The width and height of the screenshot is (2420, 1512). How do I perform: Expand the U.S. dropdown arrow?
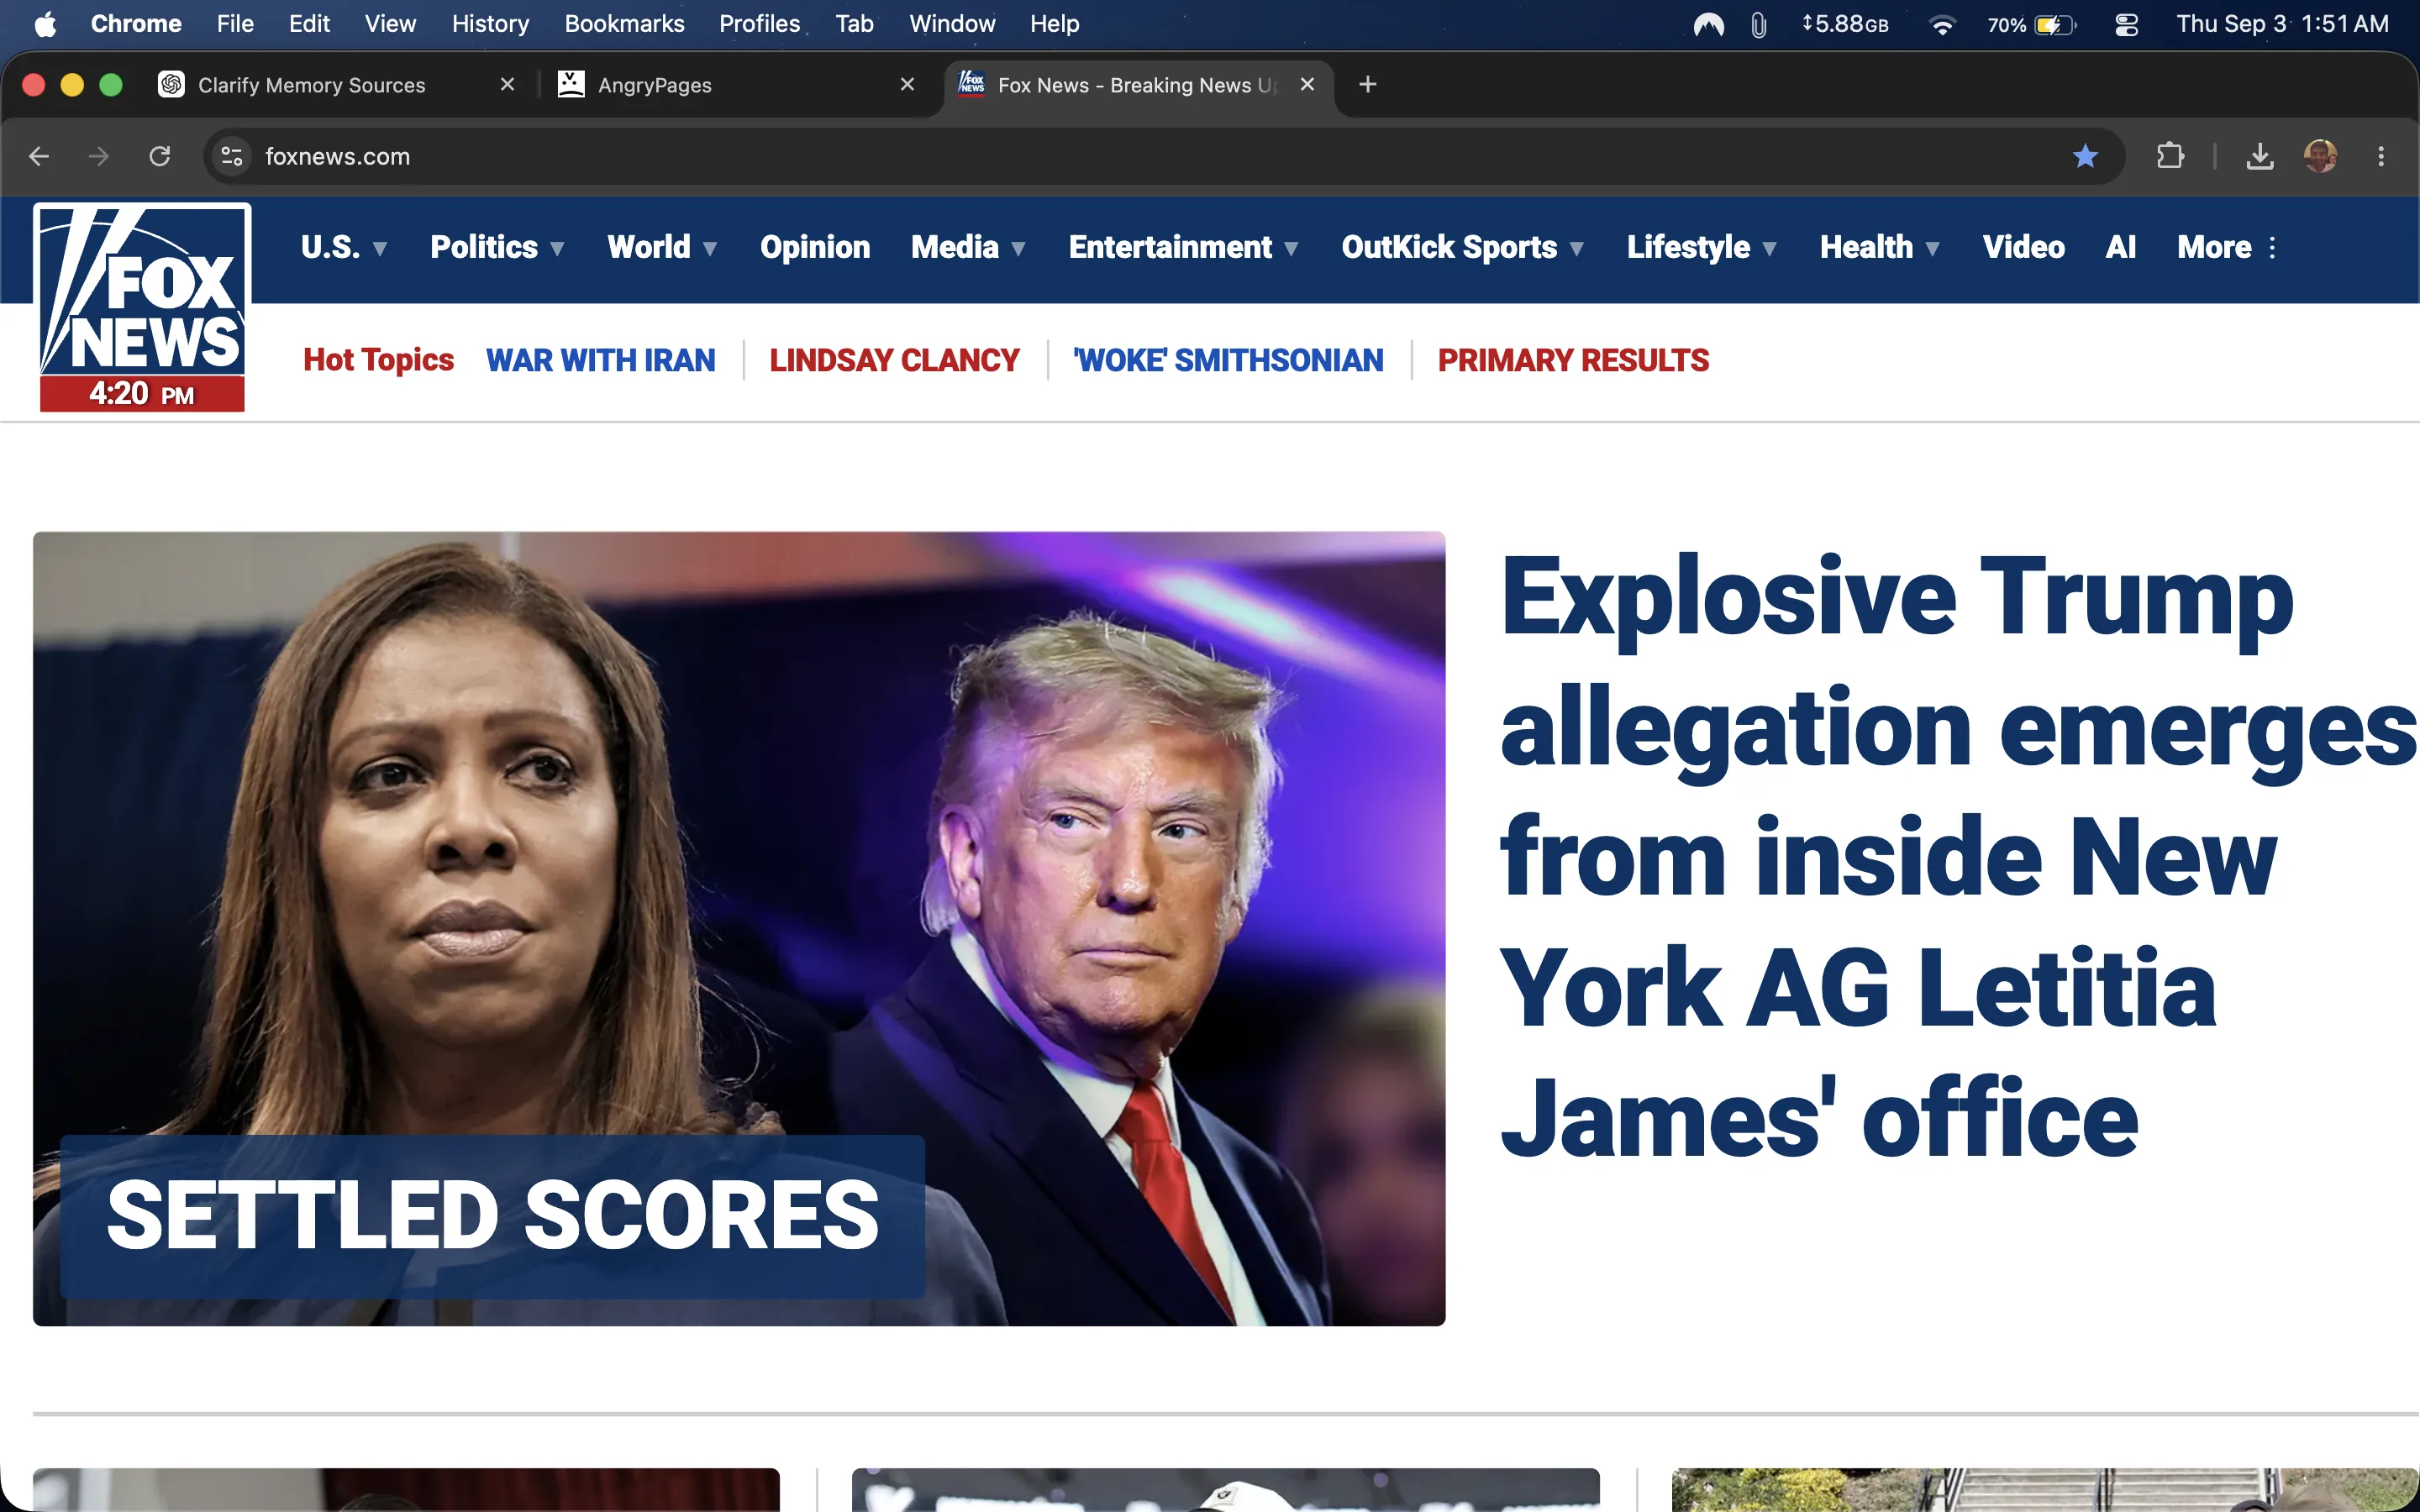click(x=380, y=248)
